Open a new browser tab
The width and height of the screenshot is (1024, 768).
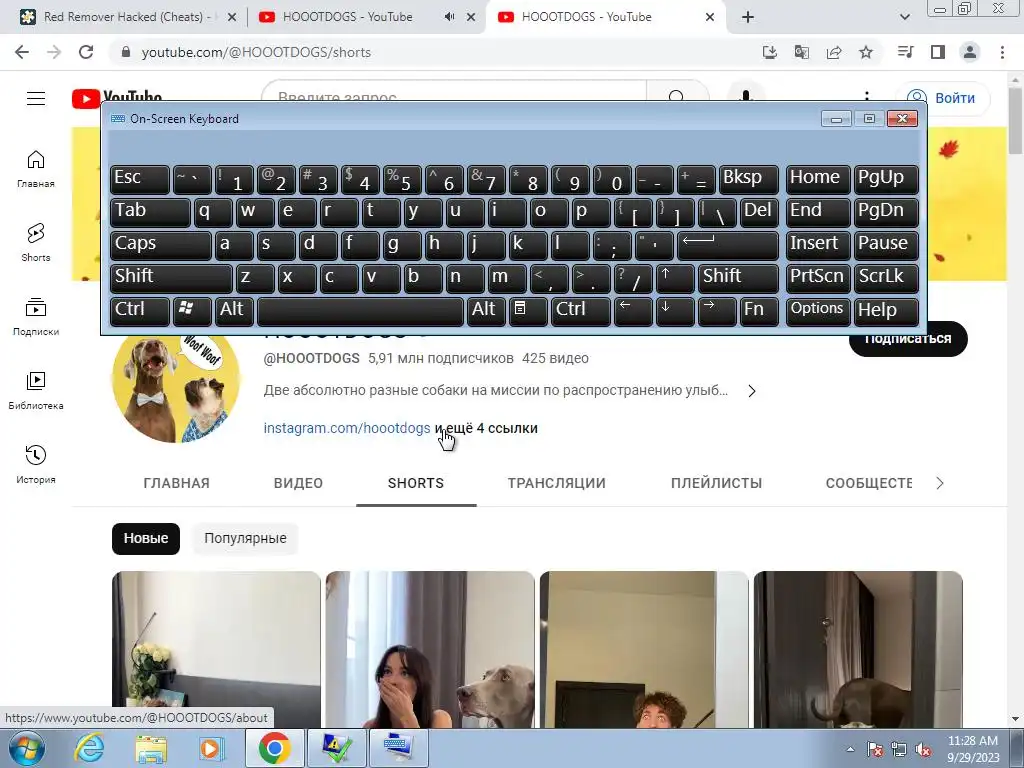[748, 17]
